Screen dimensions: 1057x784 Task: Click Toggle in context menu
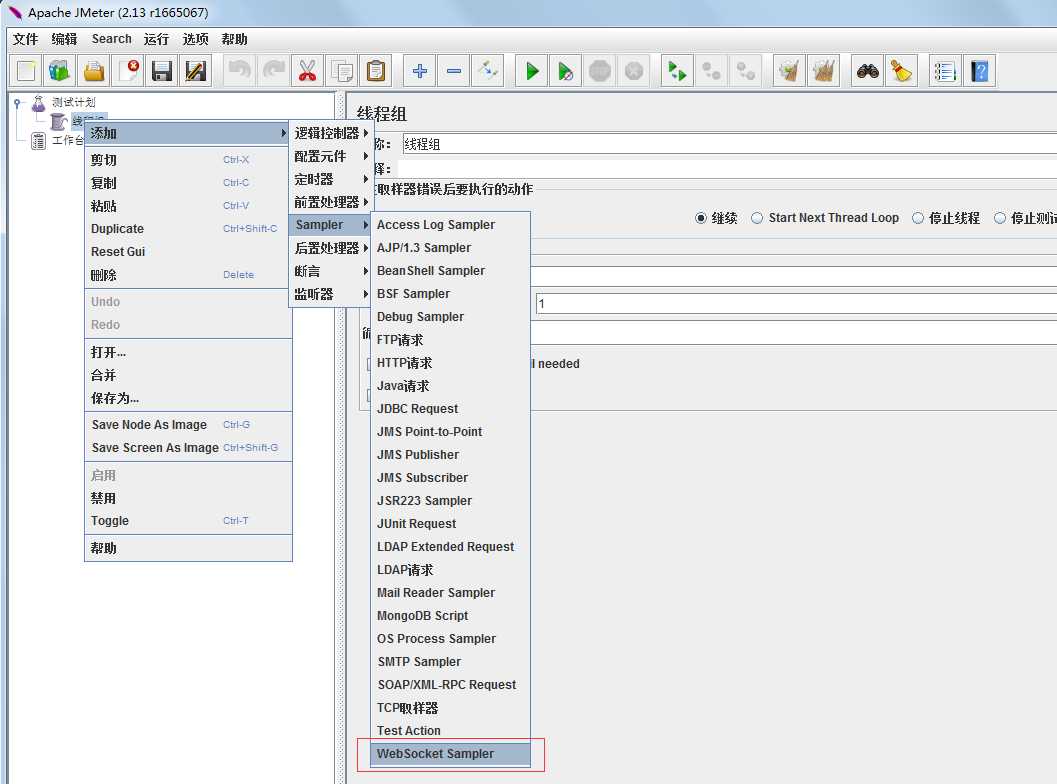[188, 521]
